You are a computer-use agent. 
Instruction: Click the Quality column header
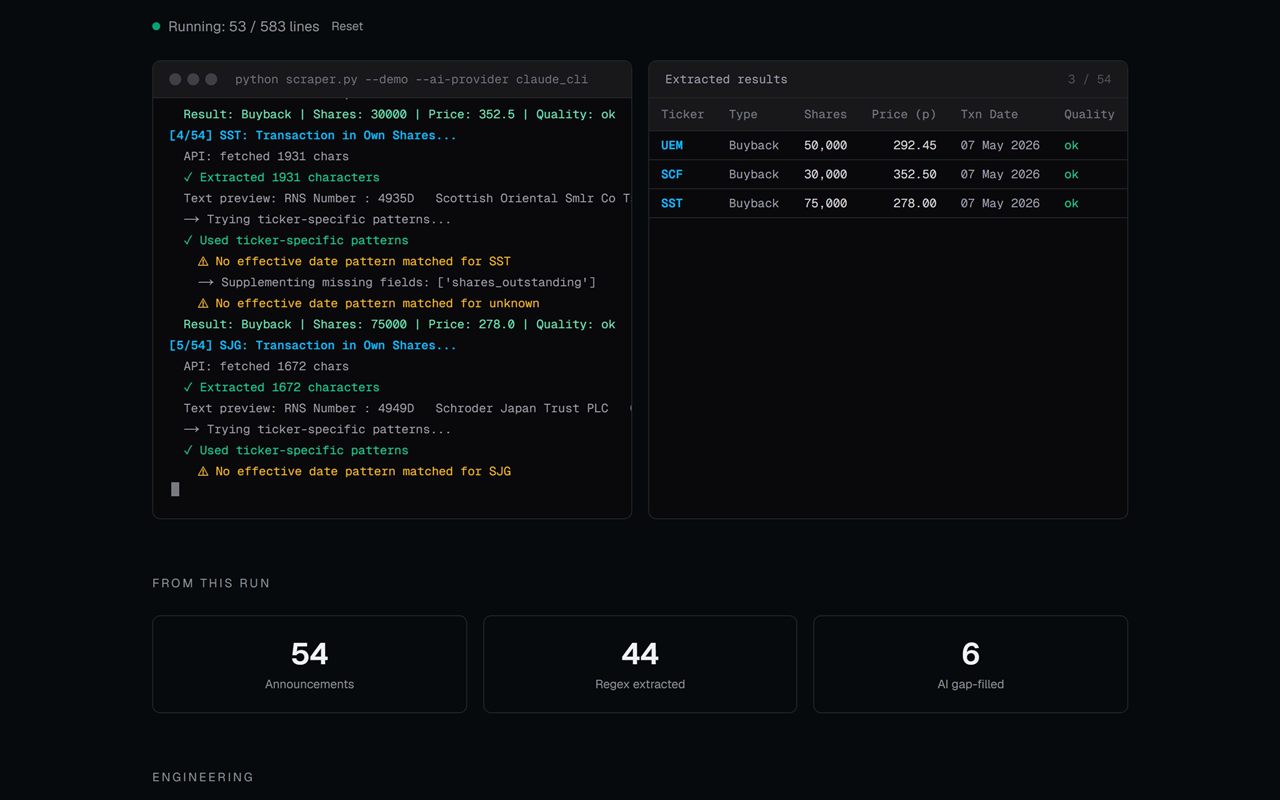1089,114
